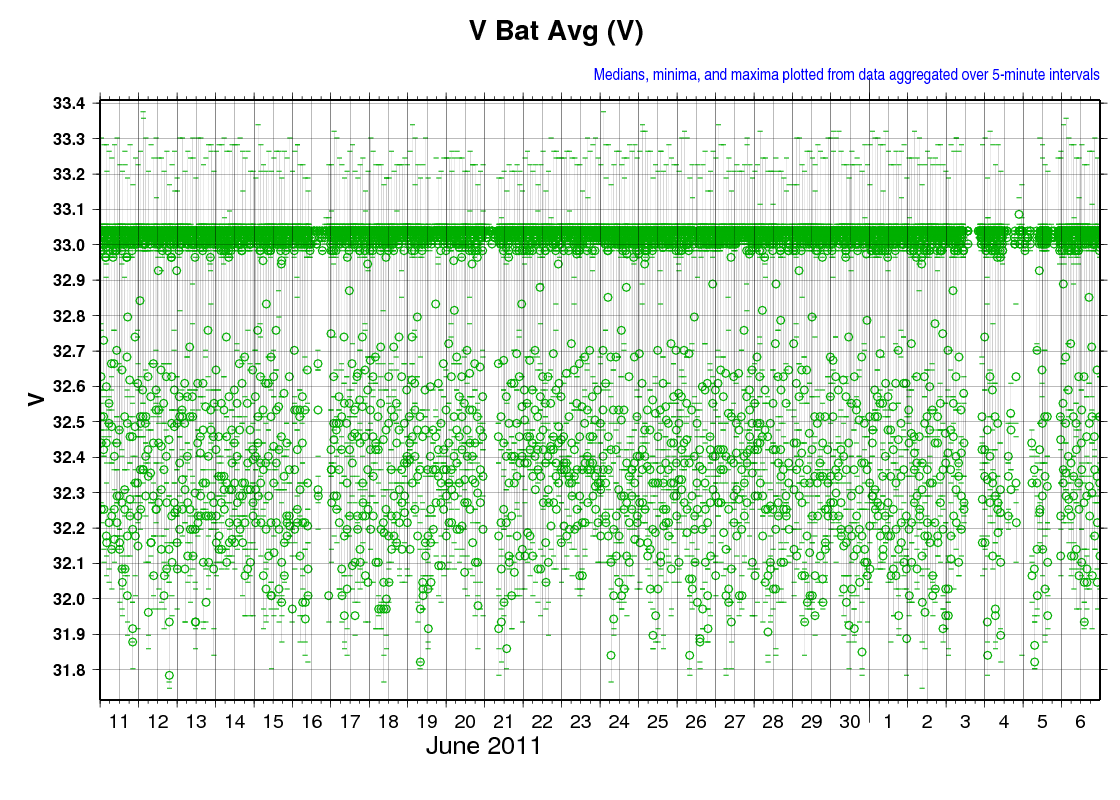The width and height of the screenshot is (1120, 800).
Task: Click date label 24 on x-axis
Action: pos(619,721)
